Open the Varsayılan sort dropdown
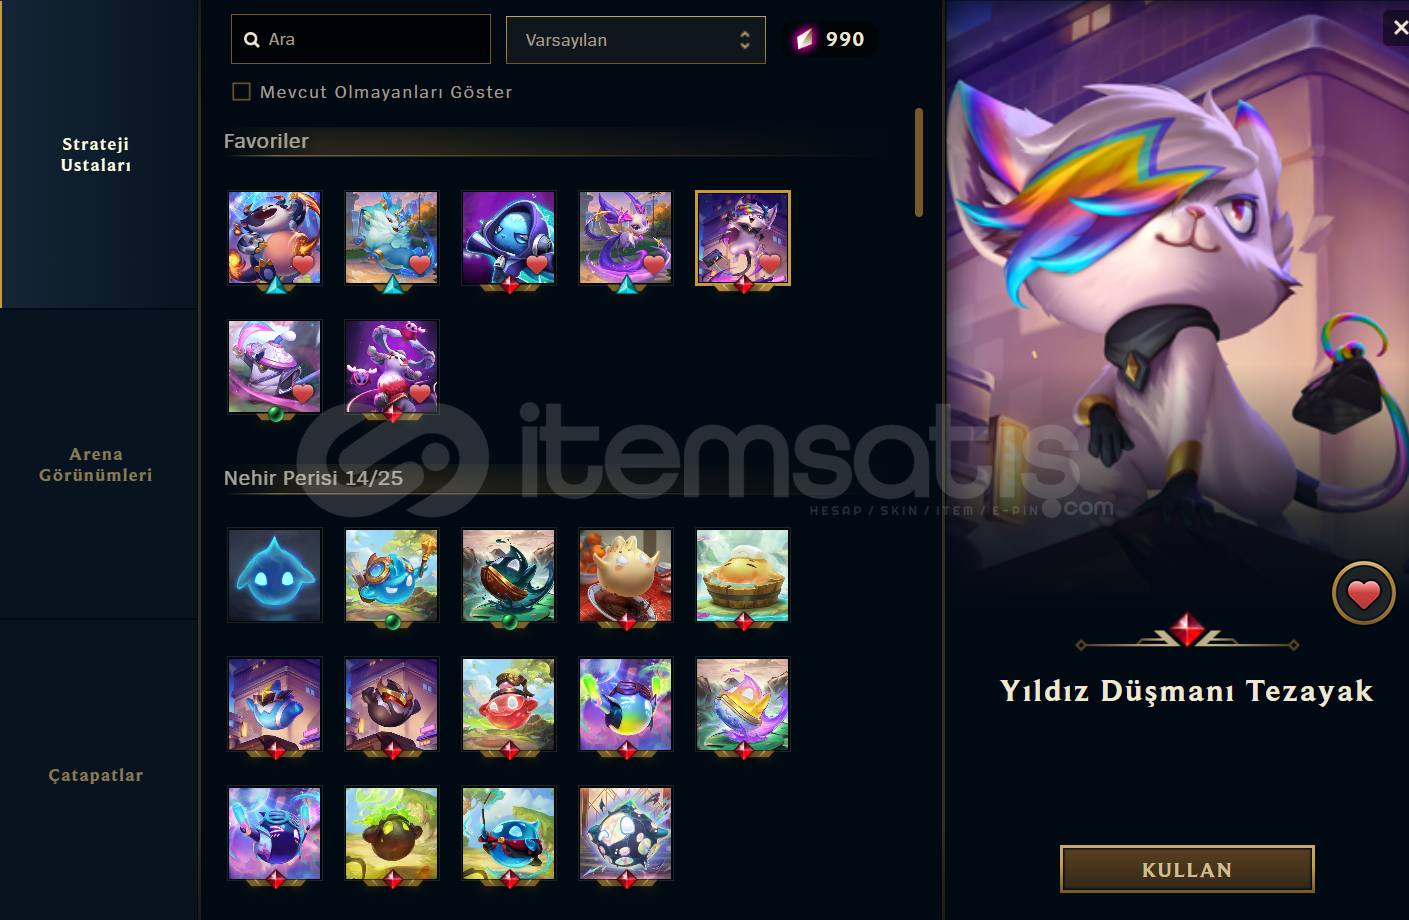This screenshot has height=920, width=1409. [636, 40]
